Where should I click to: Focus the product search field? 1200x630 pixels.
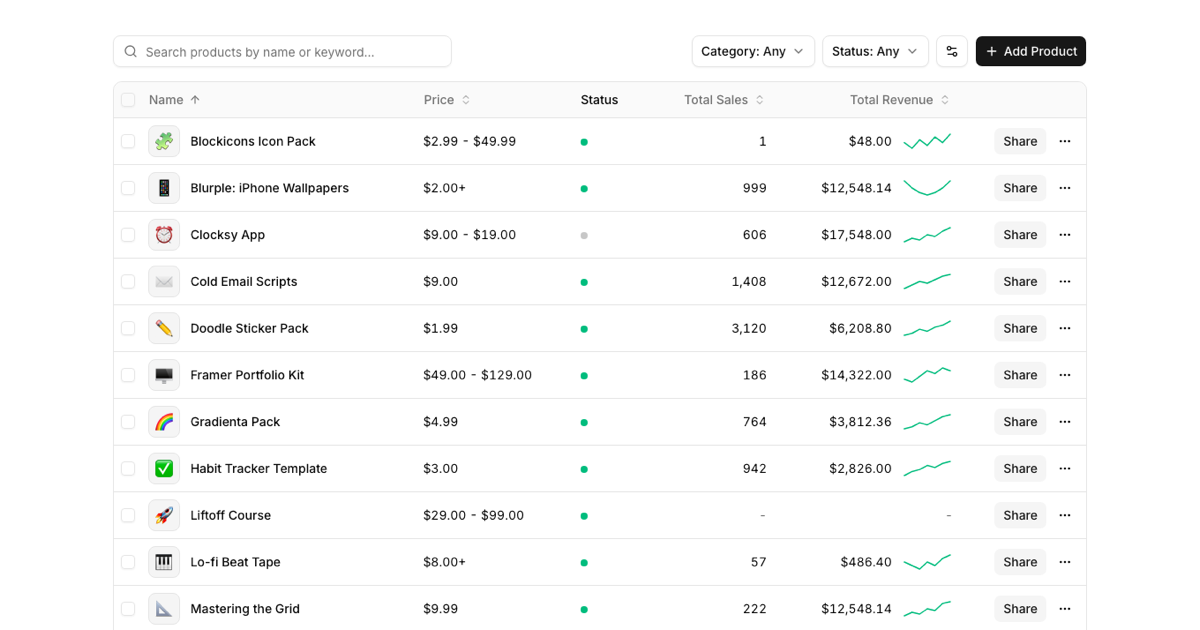[x=282, y=51]
